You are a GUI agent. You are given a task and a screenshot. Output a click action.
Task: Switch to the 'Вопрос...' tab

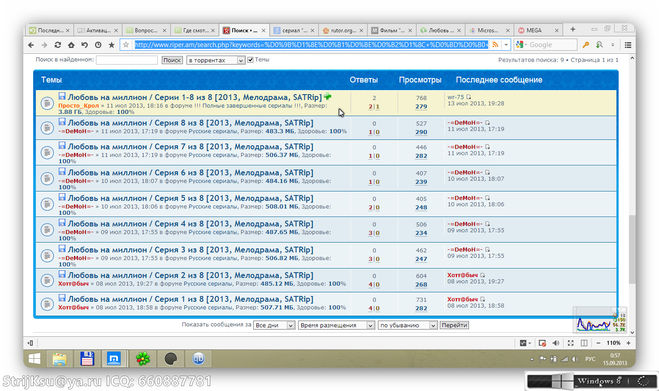[x=146, y=30]
